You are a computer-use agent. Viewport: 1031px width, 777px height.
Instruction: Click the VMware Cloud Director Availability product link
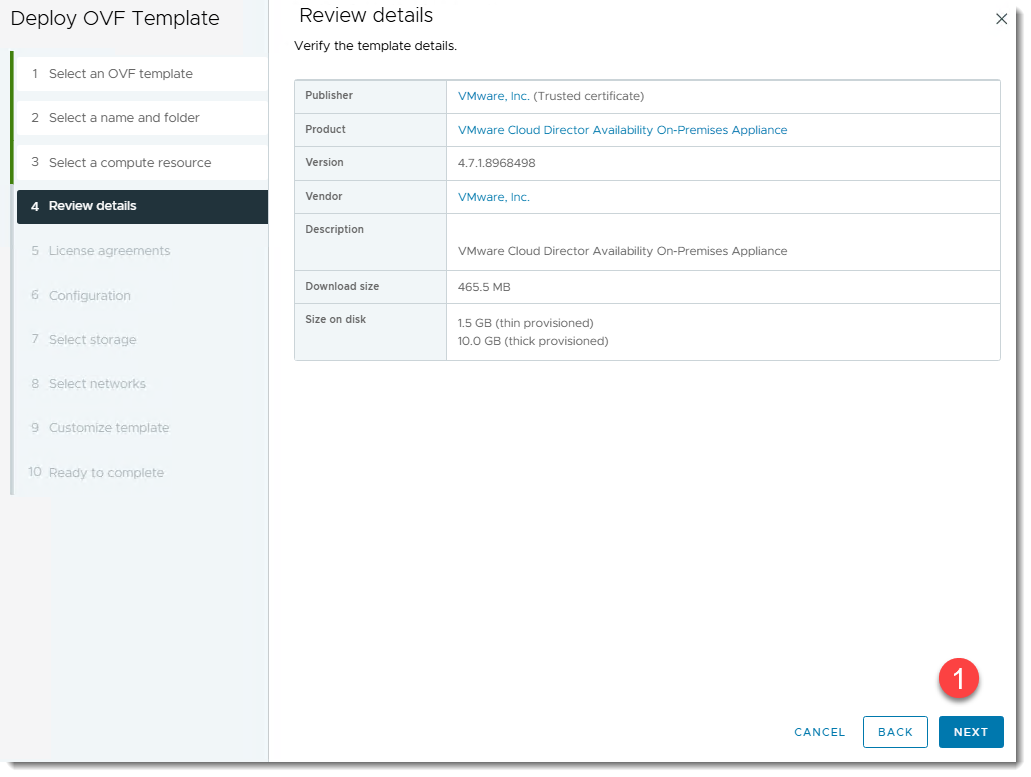coord(622,130)
